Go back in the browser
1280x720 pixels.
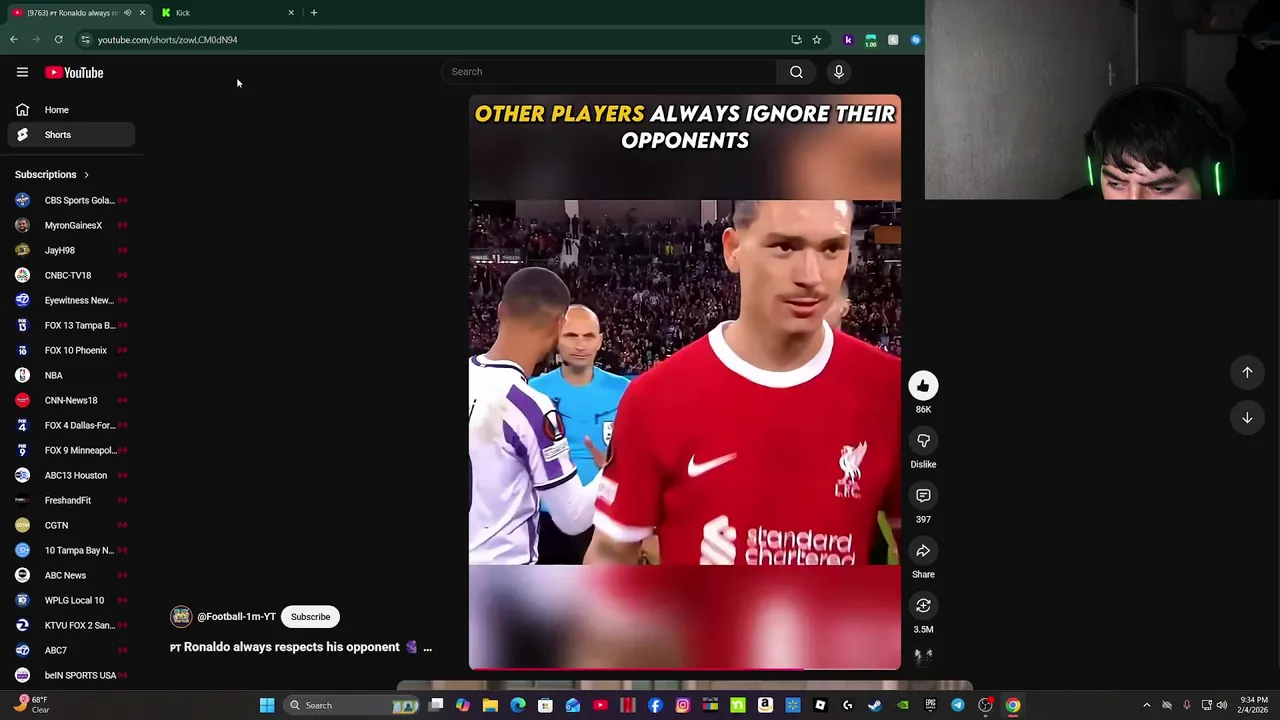(x=13, y=40)
